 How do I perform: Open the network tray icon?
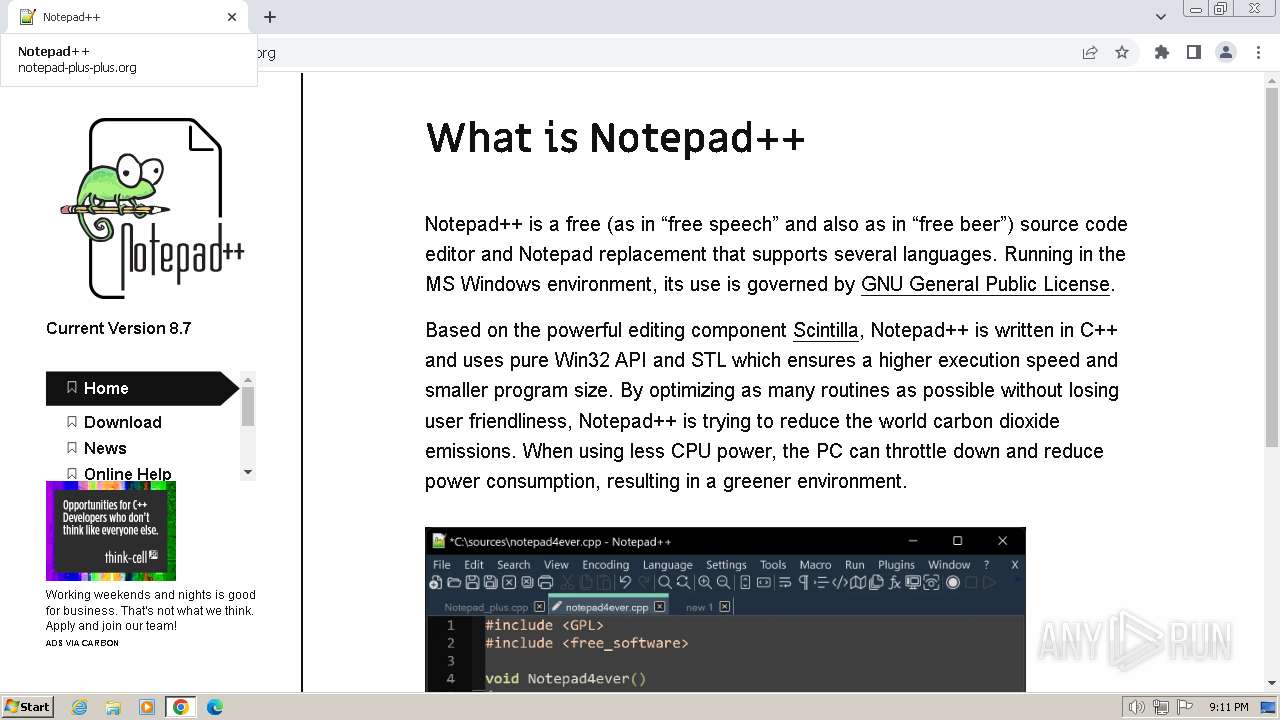click(1160, 707)
